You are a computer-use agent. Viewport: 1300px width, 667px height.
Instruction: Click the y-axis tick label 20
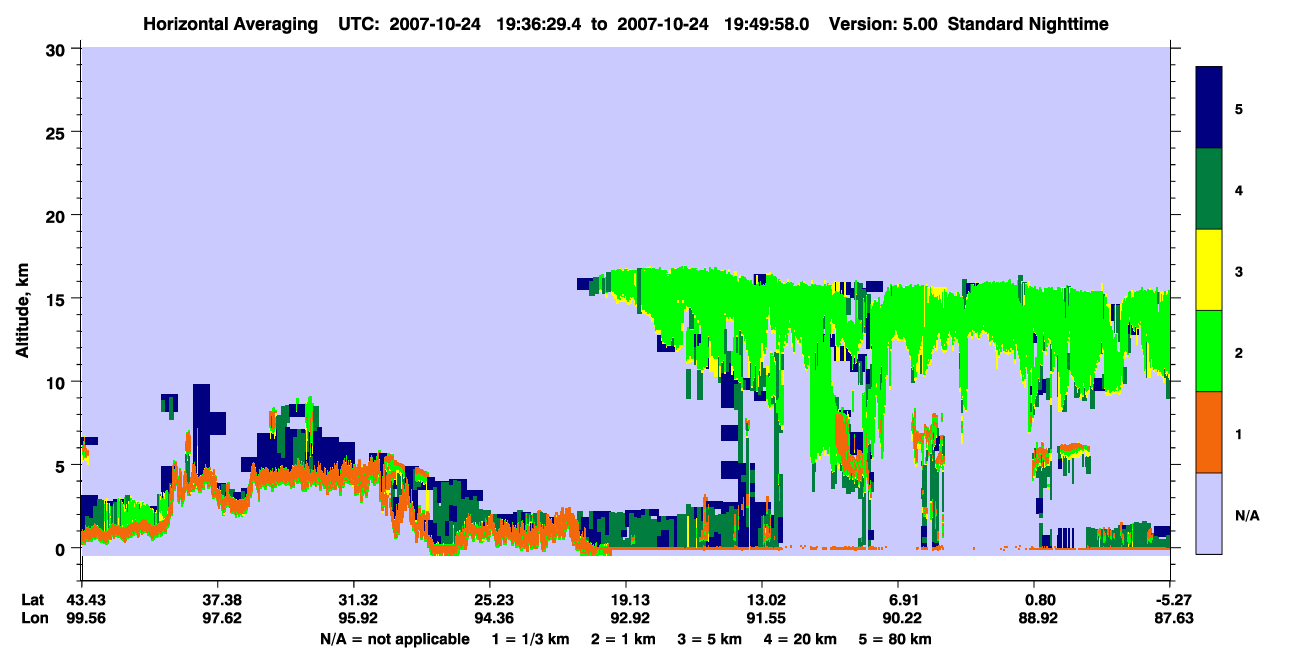pos(57,215)
